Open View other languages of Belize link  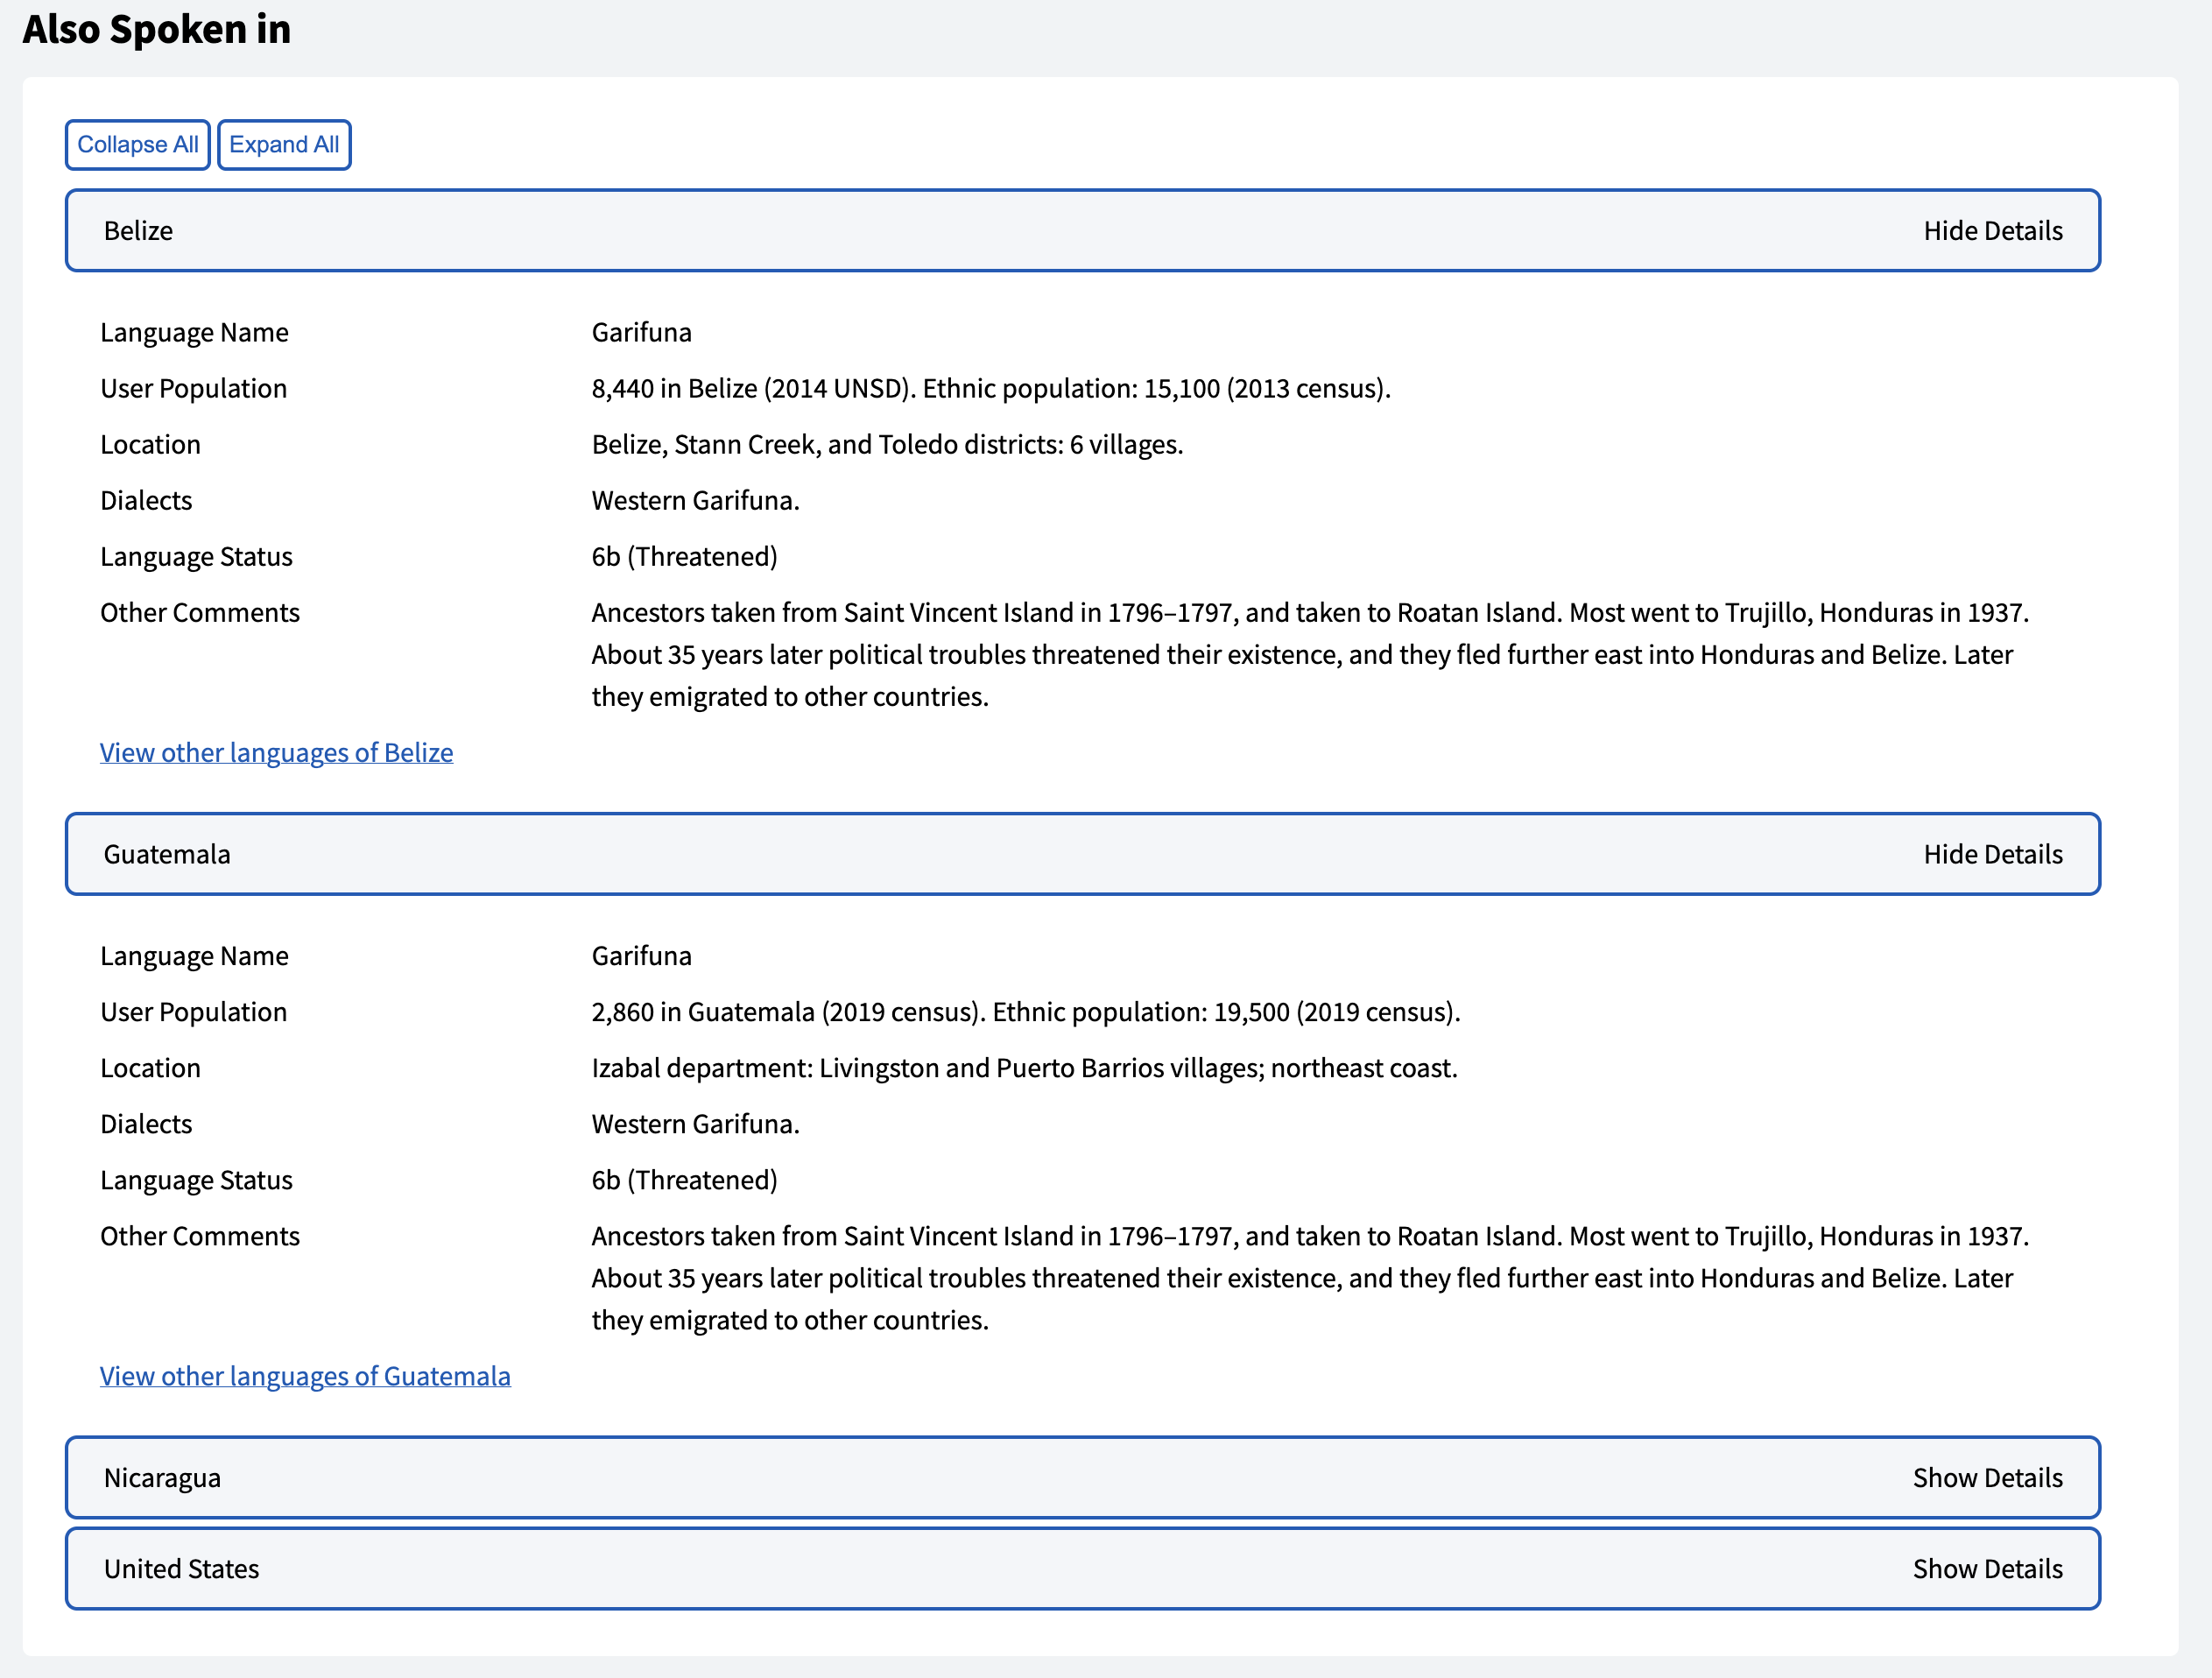[276, 753]
